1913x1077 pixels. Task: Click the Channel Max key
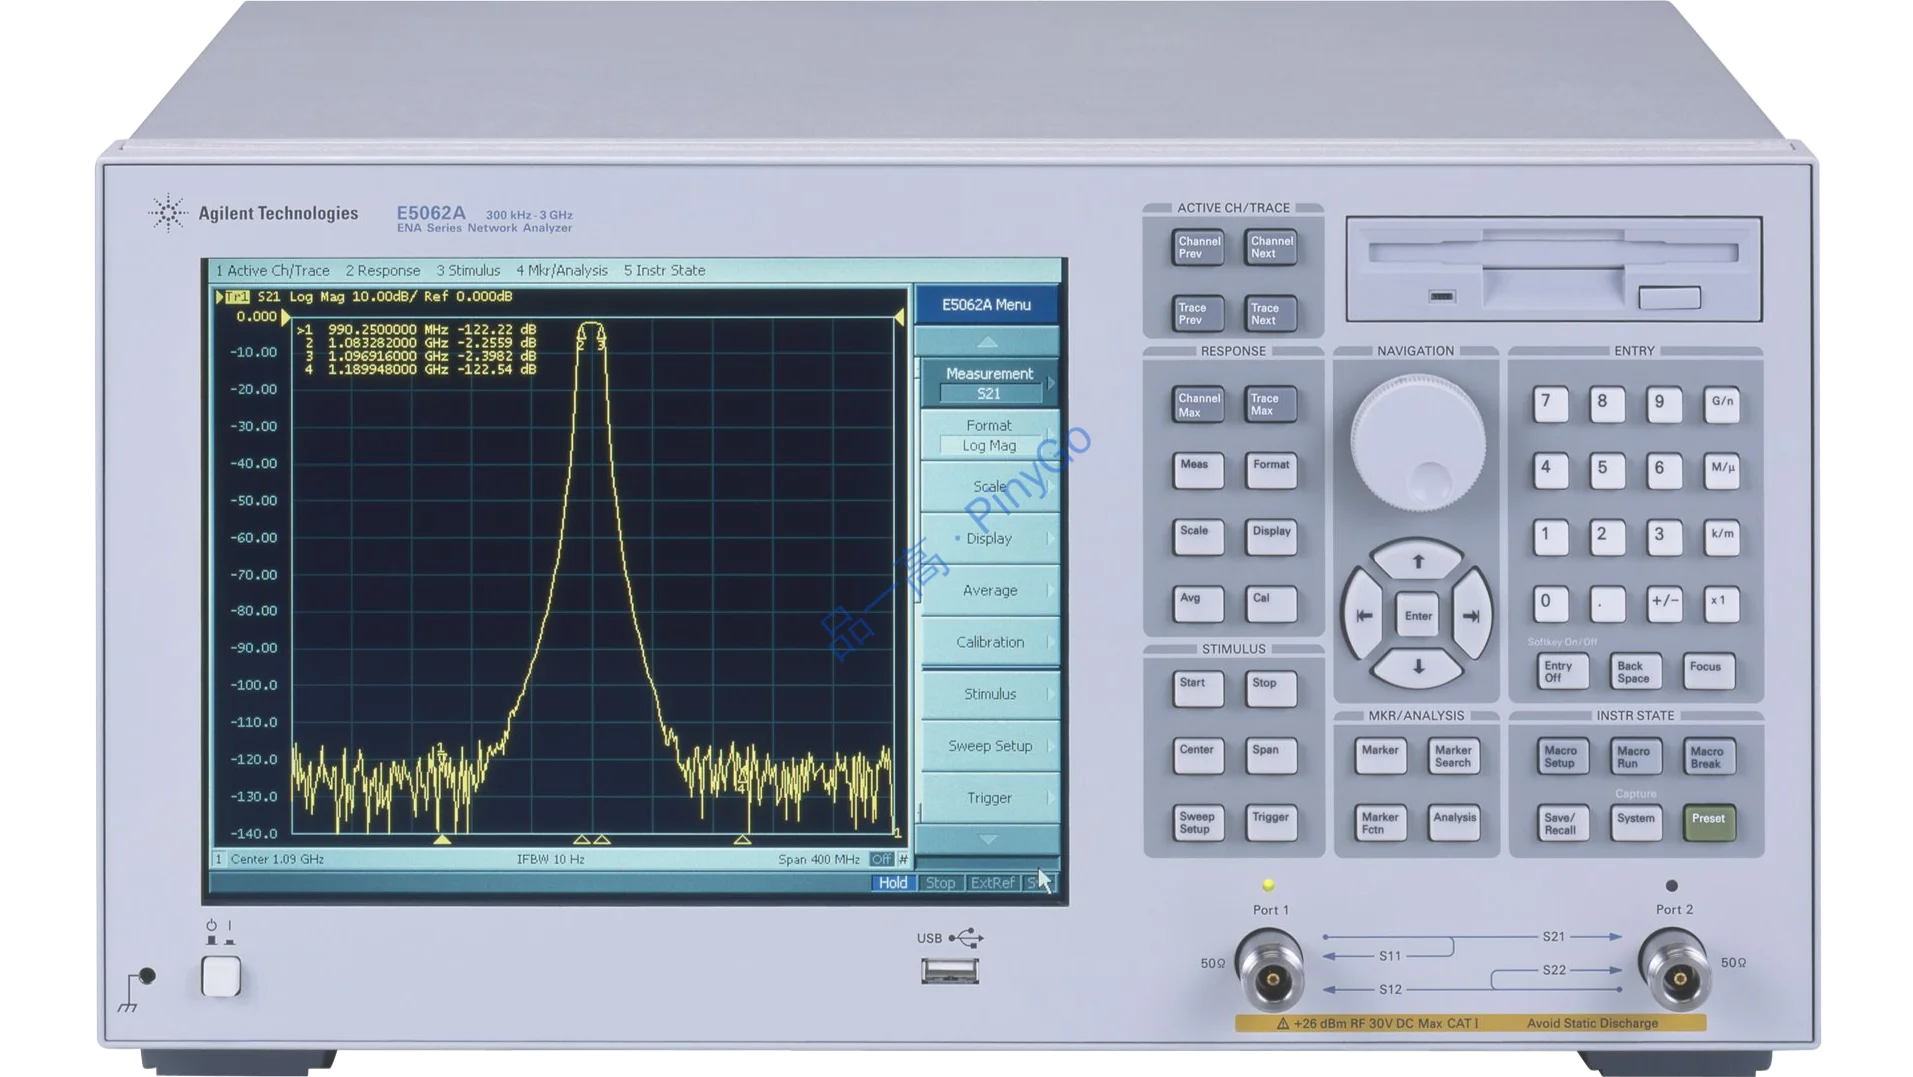pos(1198,405)
